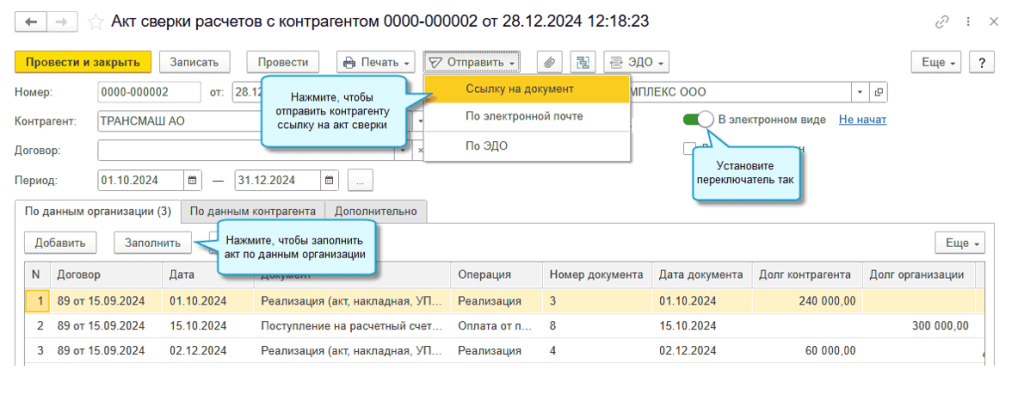Click 'Провести и закрыть' button
Viewport: 1024px width, 395px height.
pyautogui.click(x=83, y=63)
